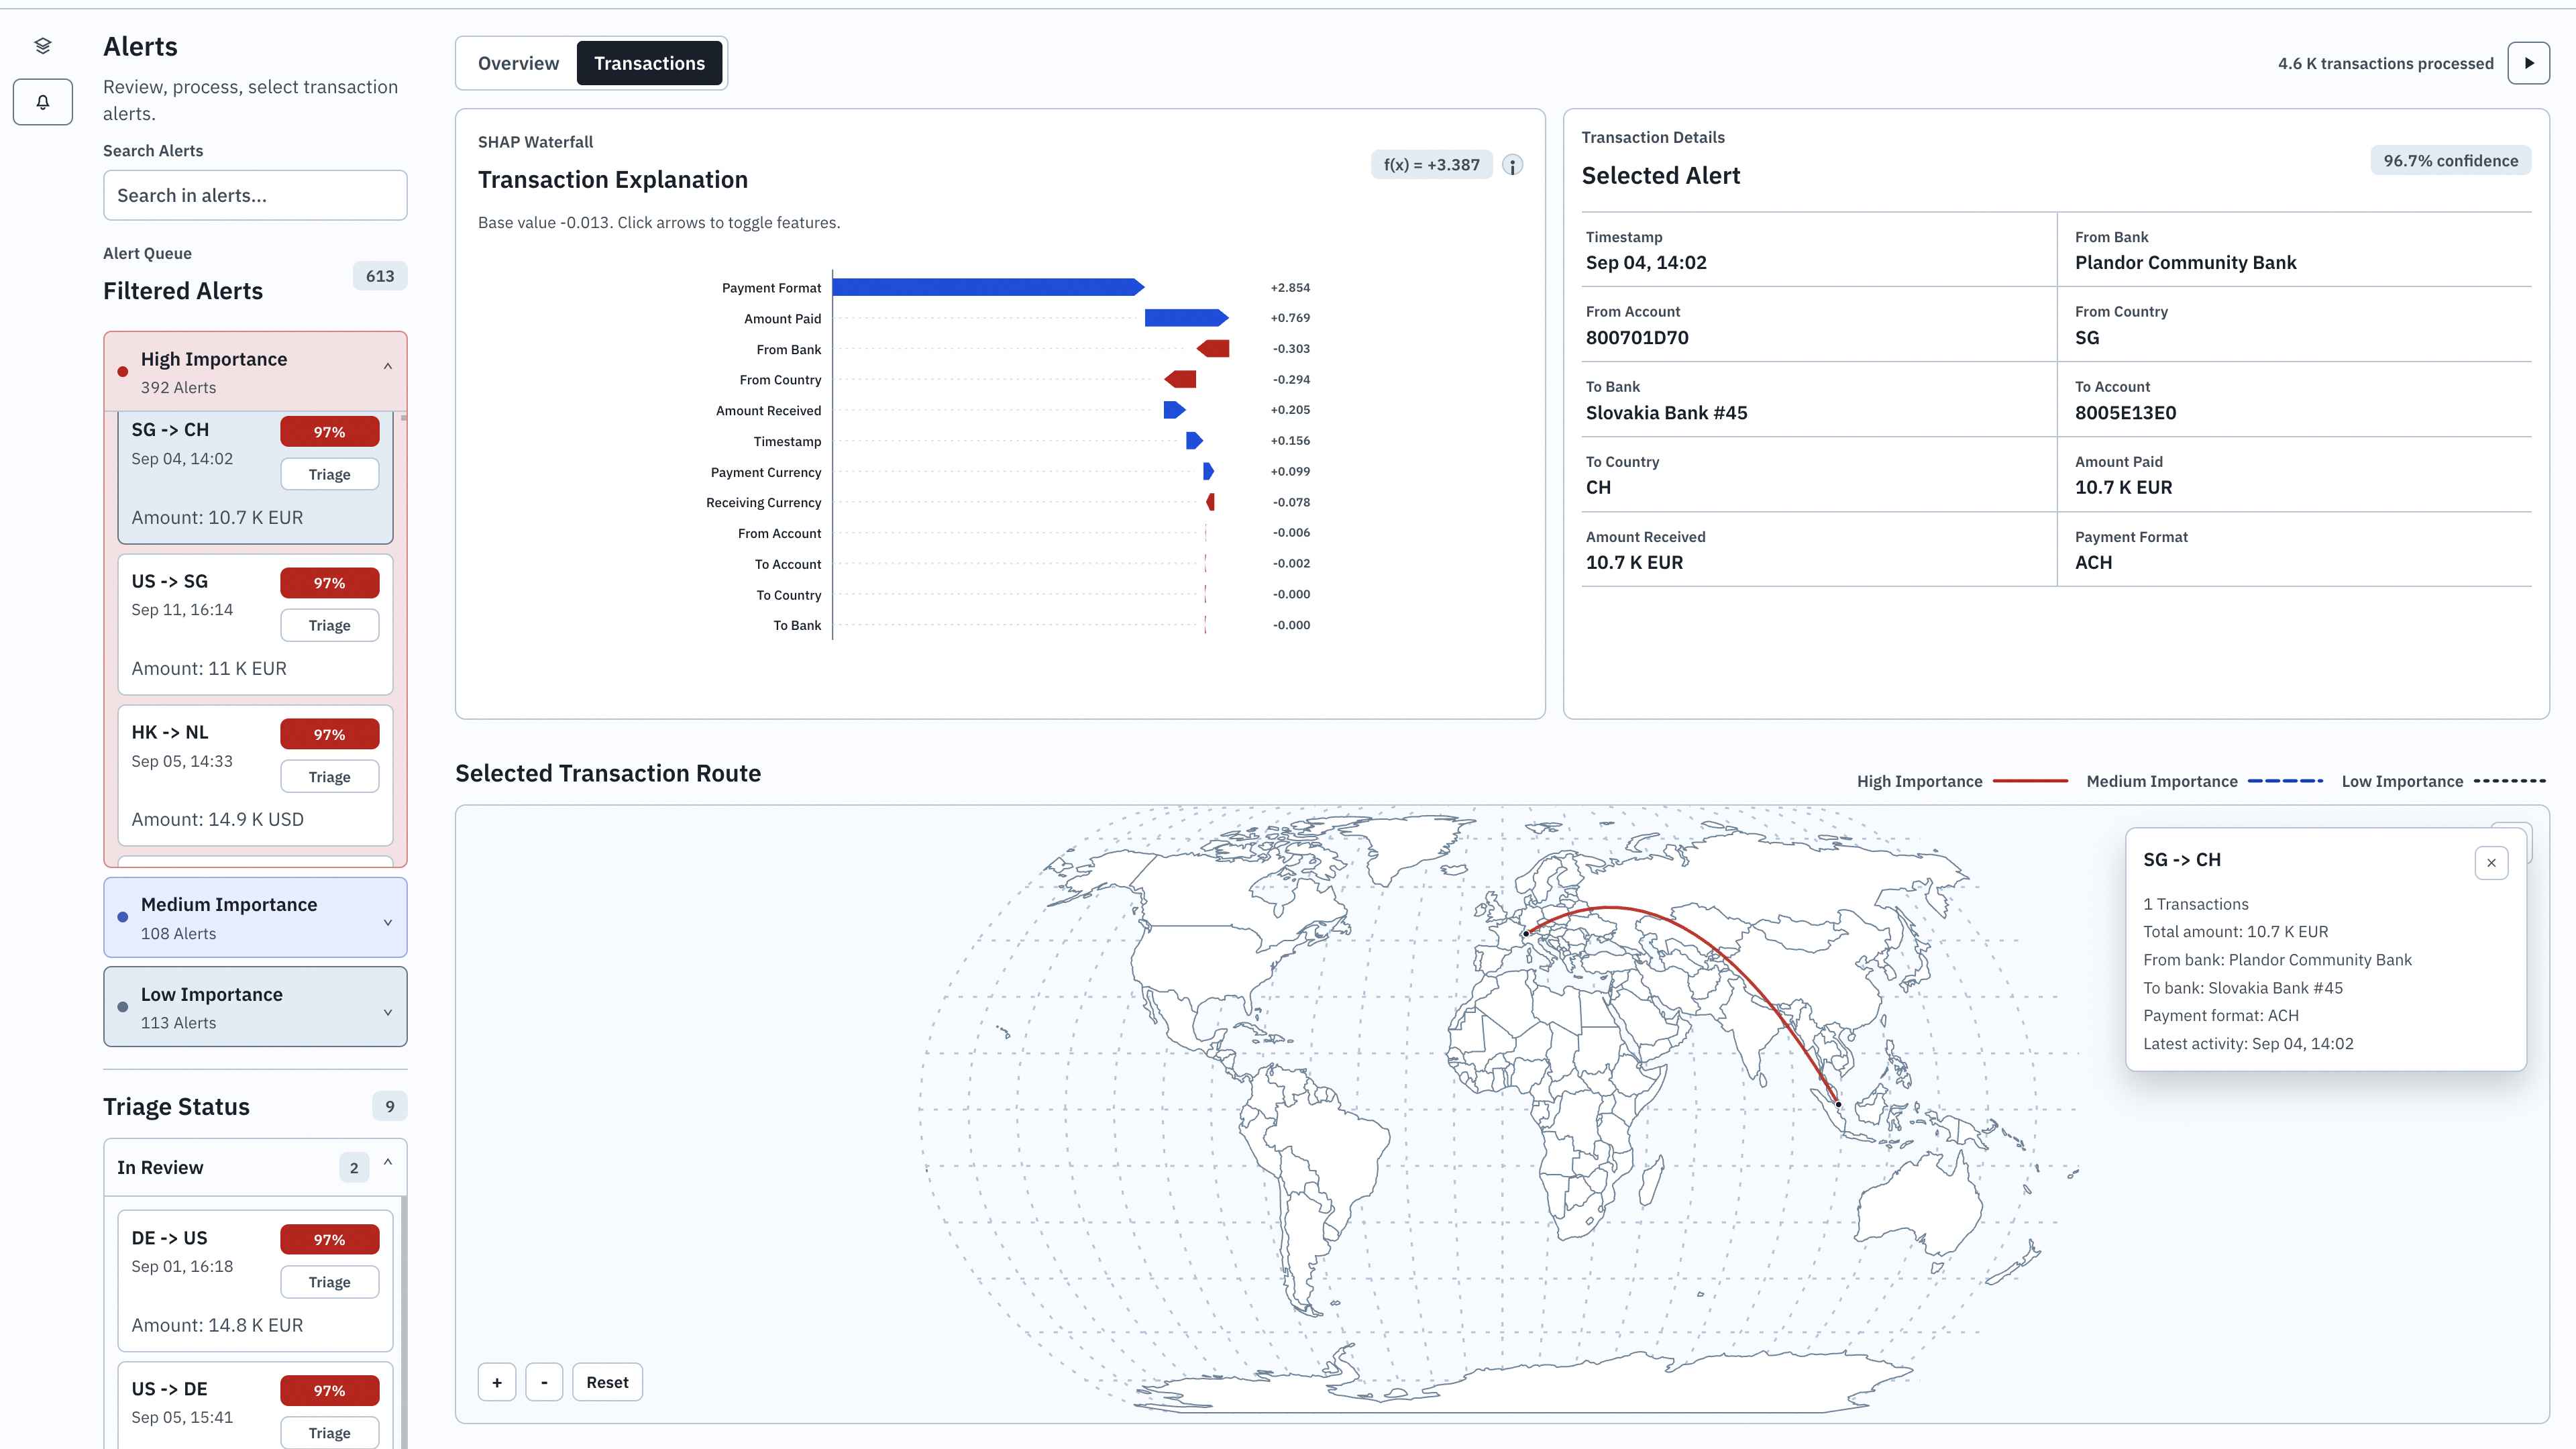Click the To Account value 8005E13E0
This screenshot has width=2576, height=1449.
(2125, 413)
